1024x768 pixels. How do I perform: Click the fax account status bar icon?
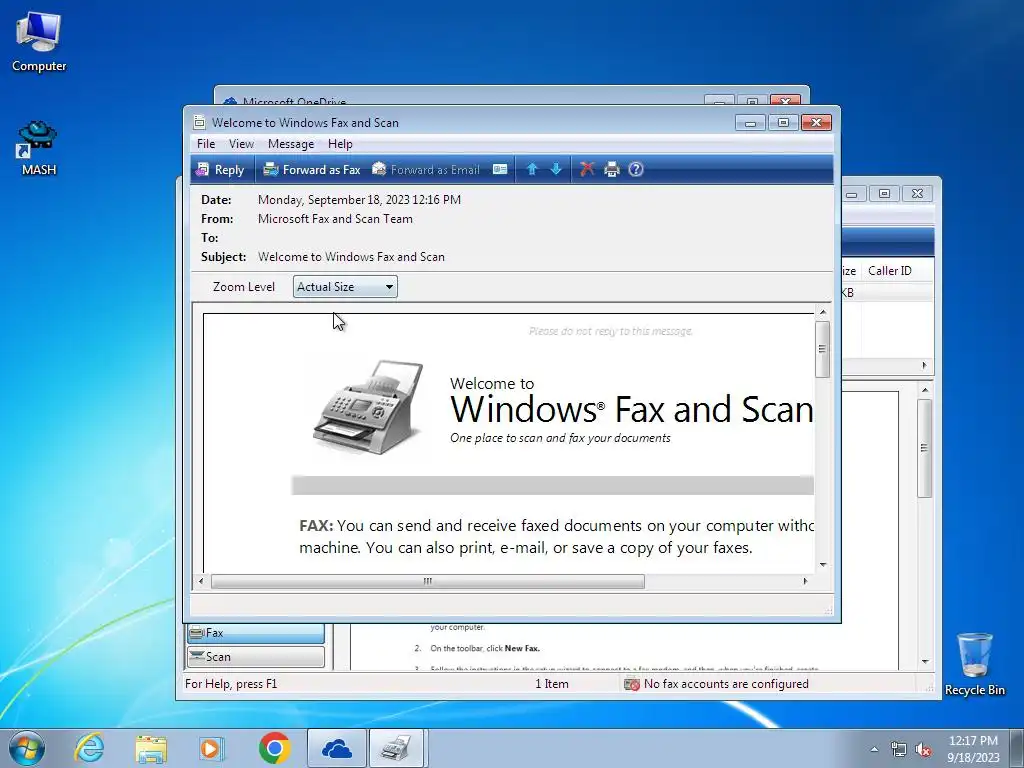click(632, 684)
